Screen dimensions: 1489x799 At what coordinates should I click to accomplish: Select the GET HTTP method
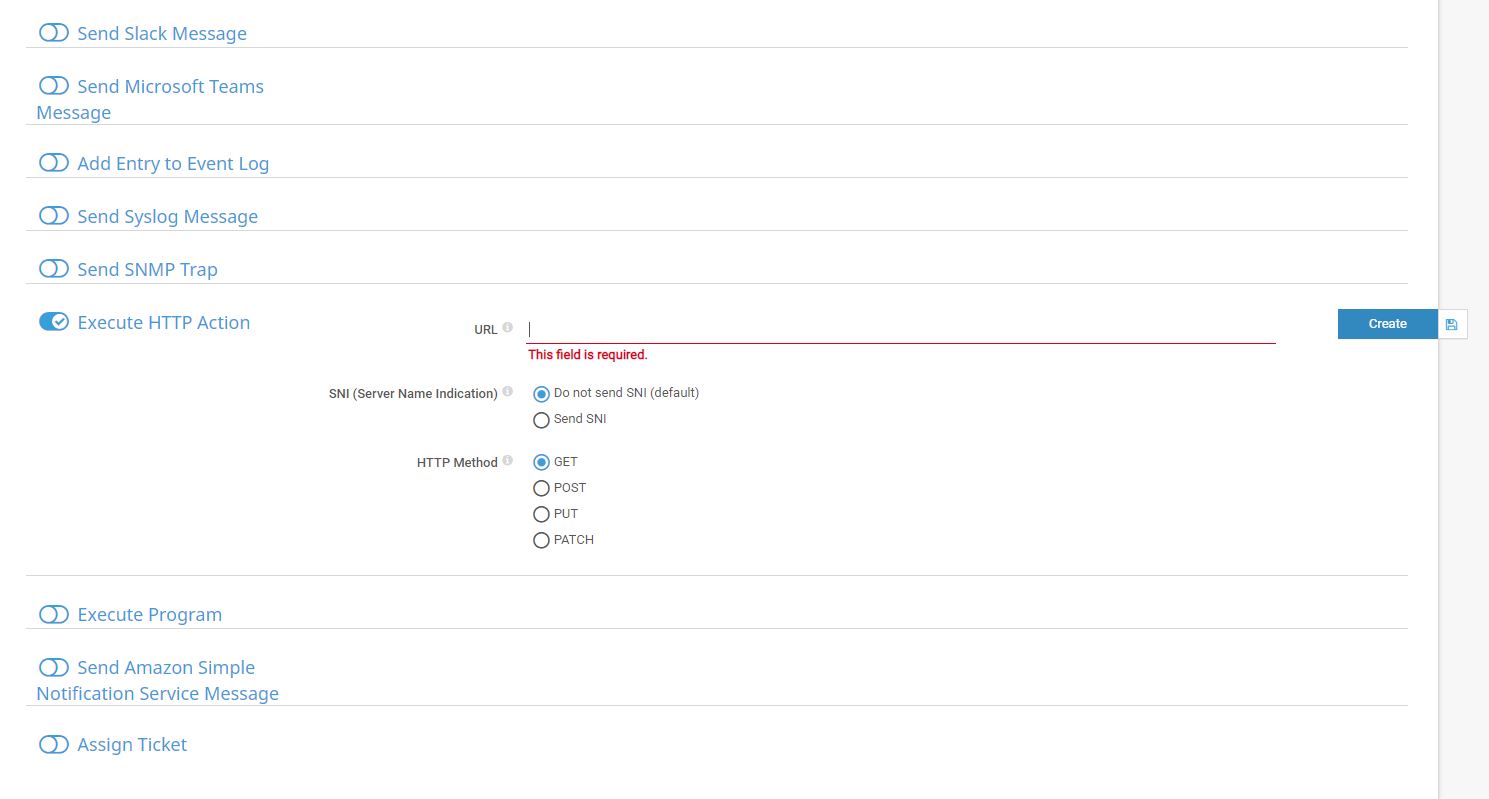(542, 462)
